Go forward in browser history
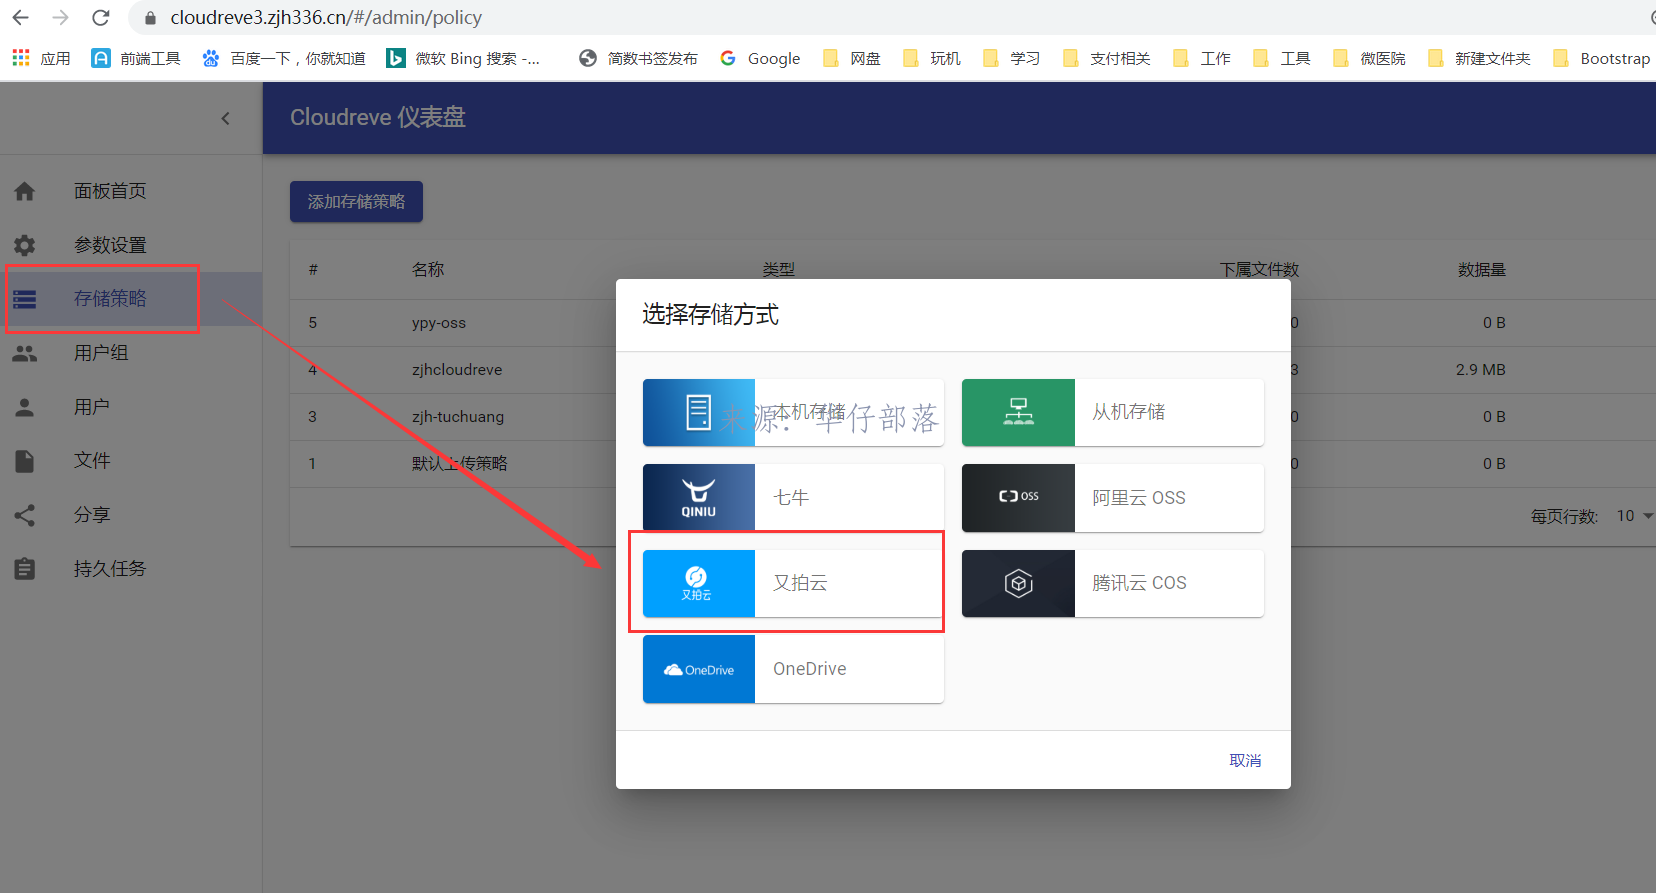Image resolution: width=1656 pixels, height=893 pixels. click(60, 18)
